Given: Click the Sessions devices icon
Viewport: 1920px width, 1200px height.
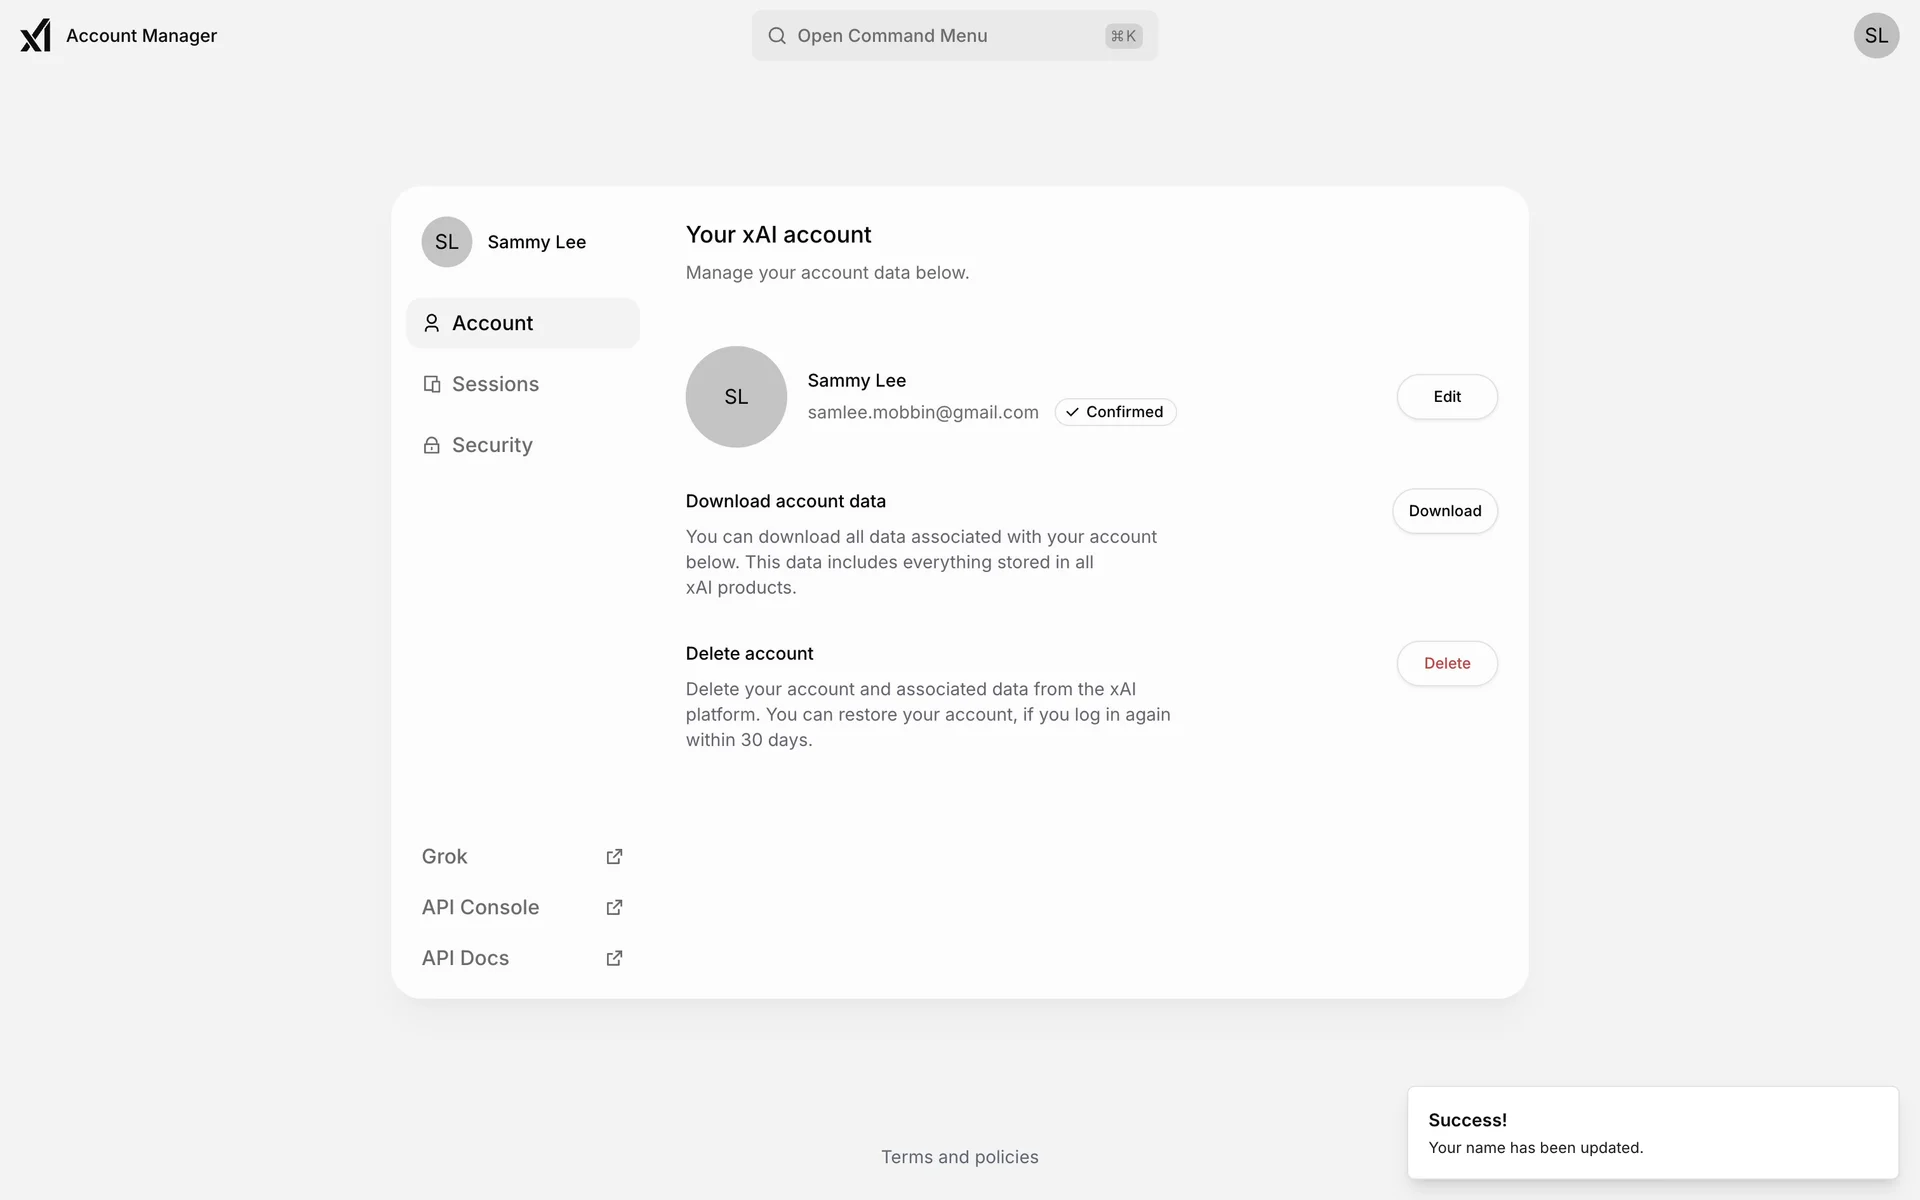Looking at the screenshot, I should click(431, 384).
